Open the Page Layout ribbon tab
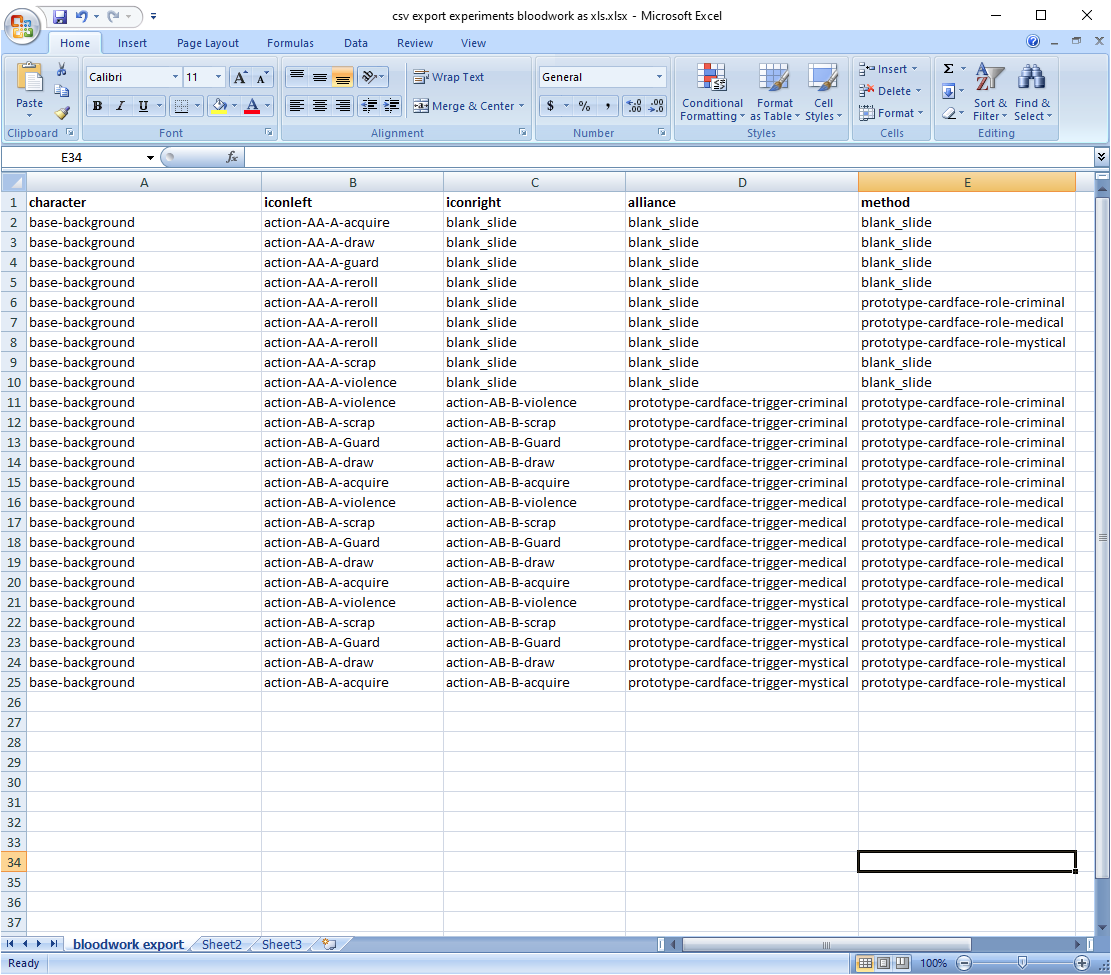 tap(208, 43)
